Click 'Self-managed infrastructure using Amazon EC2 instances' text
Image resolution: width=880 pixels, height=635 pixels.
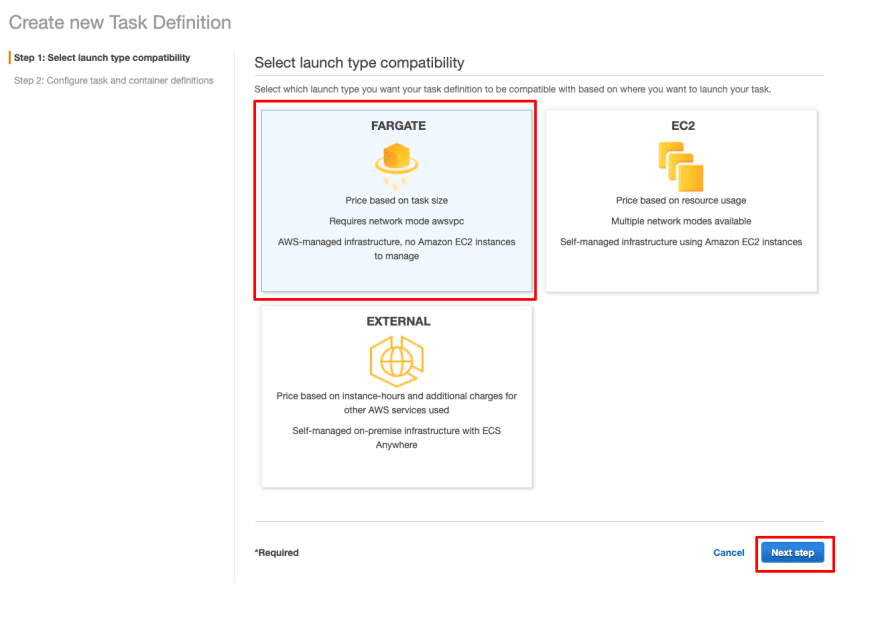tap(681, 242)
